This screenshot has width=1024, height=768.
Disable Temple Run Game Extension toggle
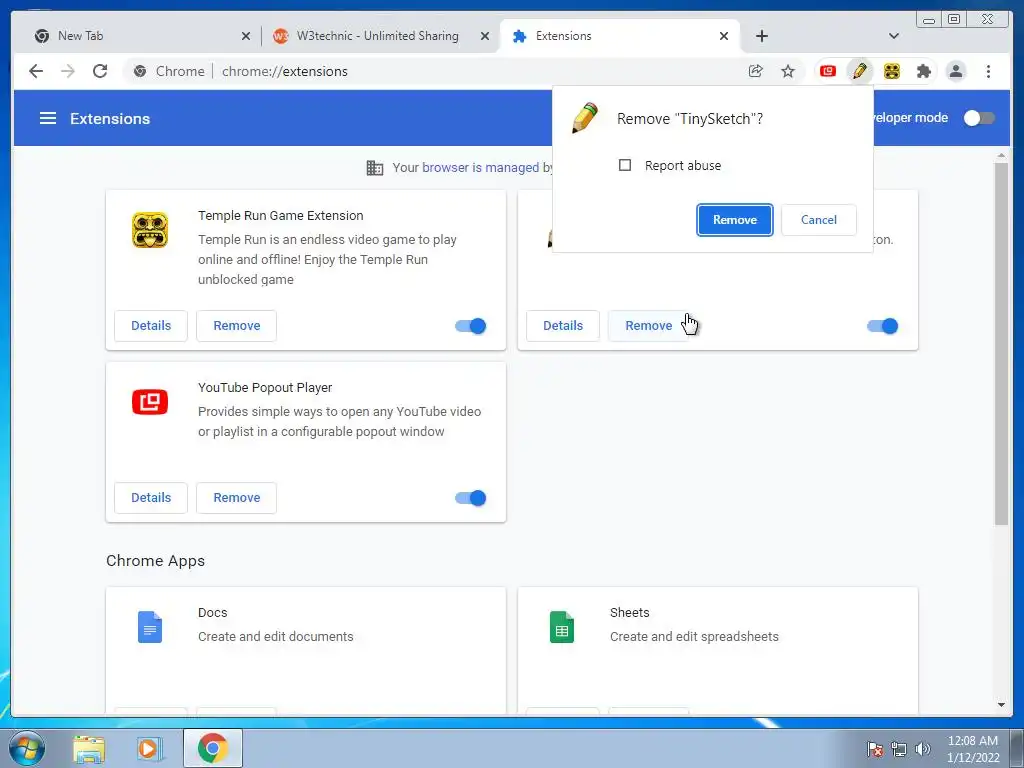[471, 326]
